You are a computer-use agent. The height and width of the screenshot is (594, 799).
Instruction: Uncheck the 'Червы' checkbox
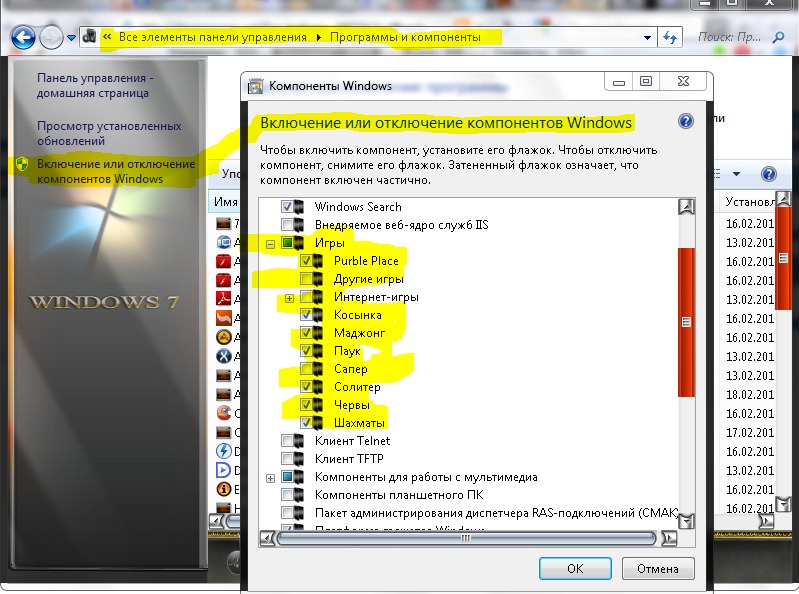tap(306, 404)
